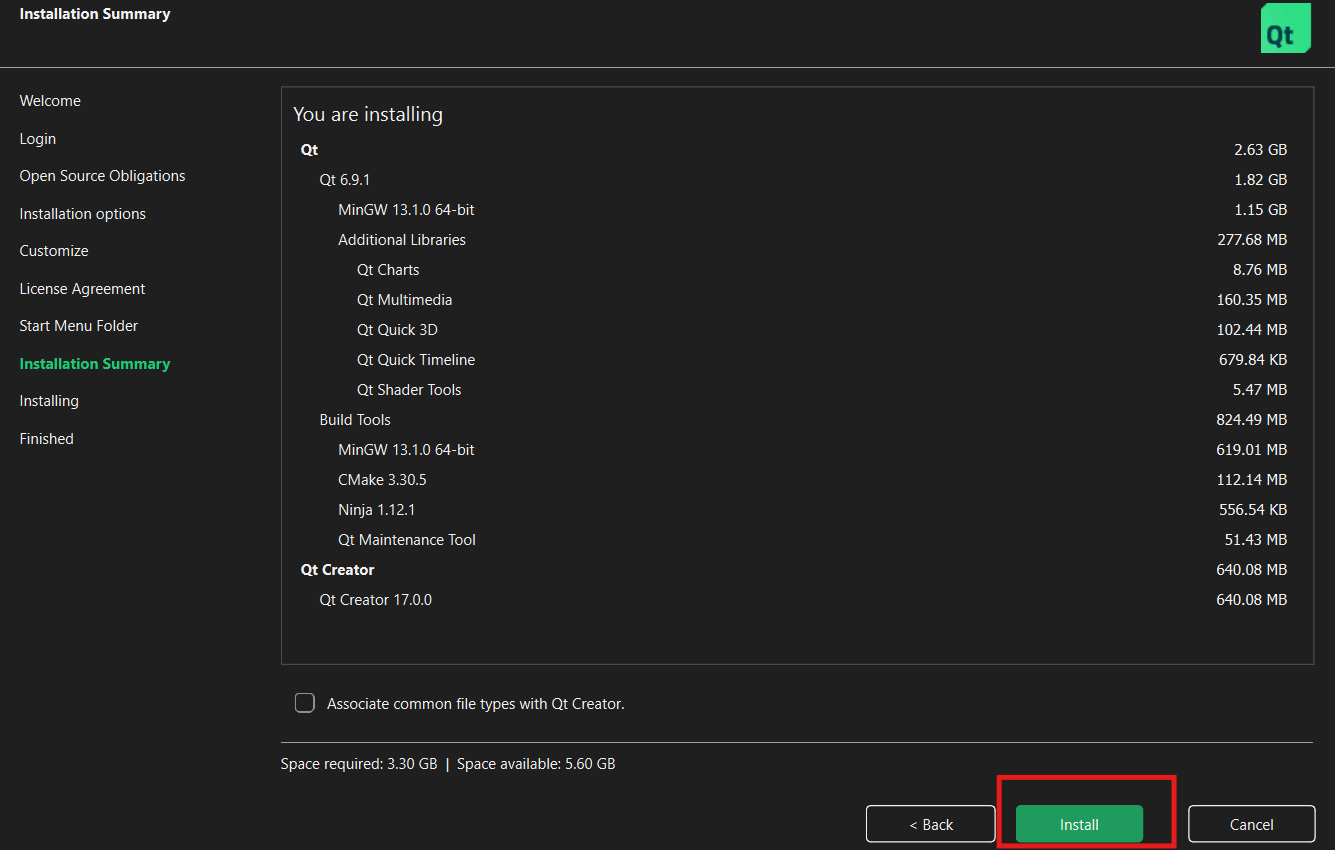Click the Qt logo icon

(x=1285, y=28)
